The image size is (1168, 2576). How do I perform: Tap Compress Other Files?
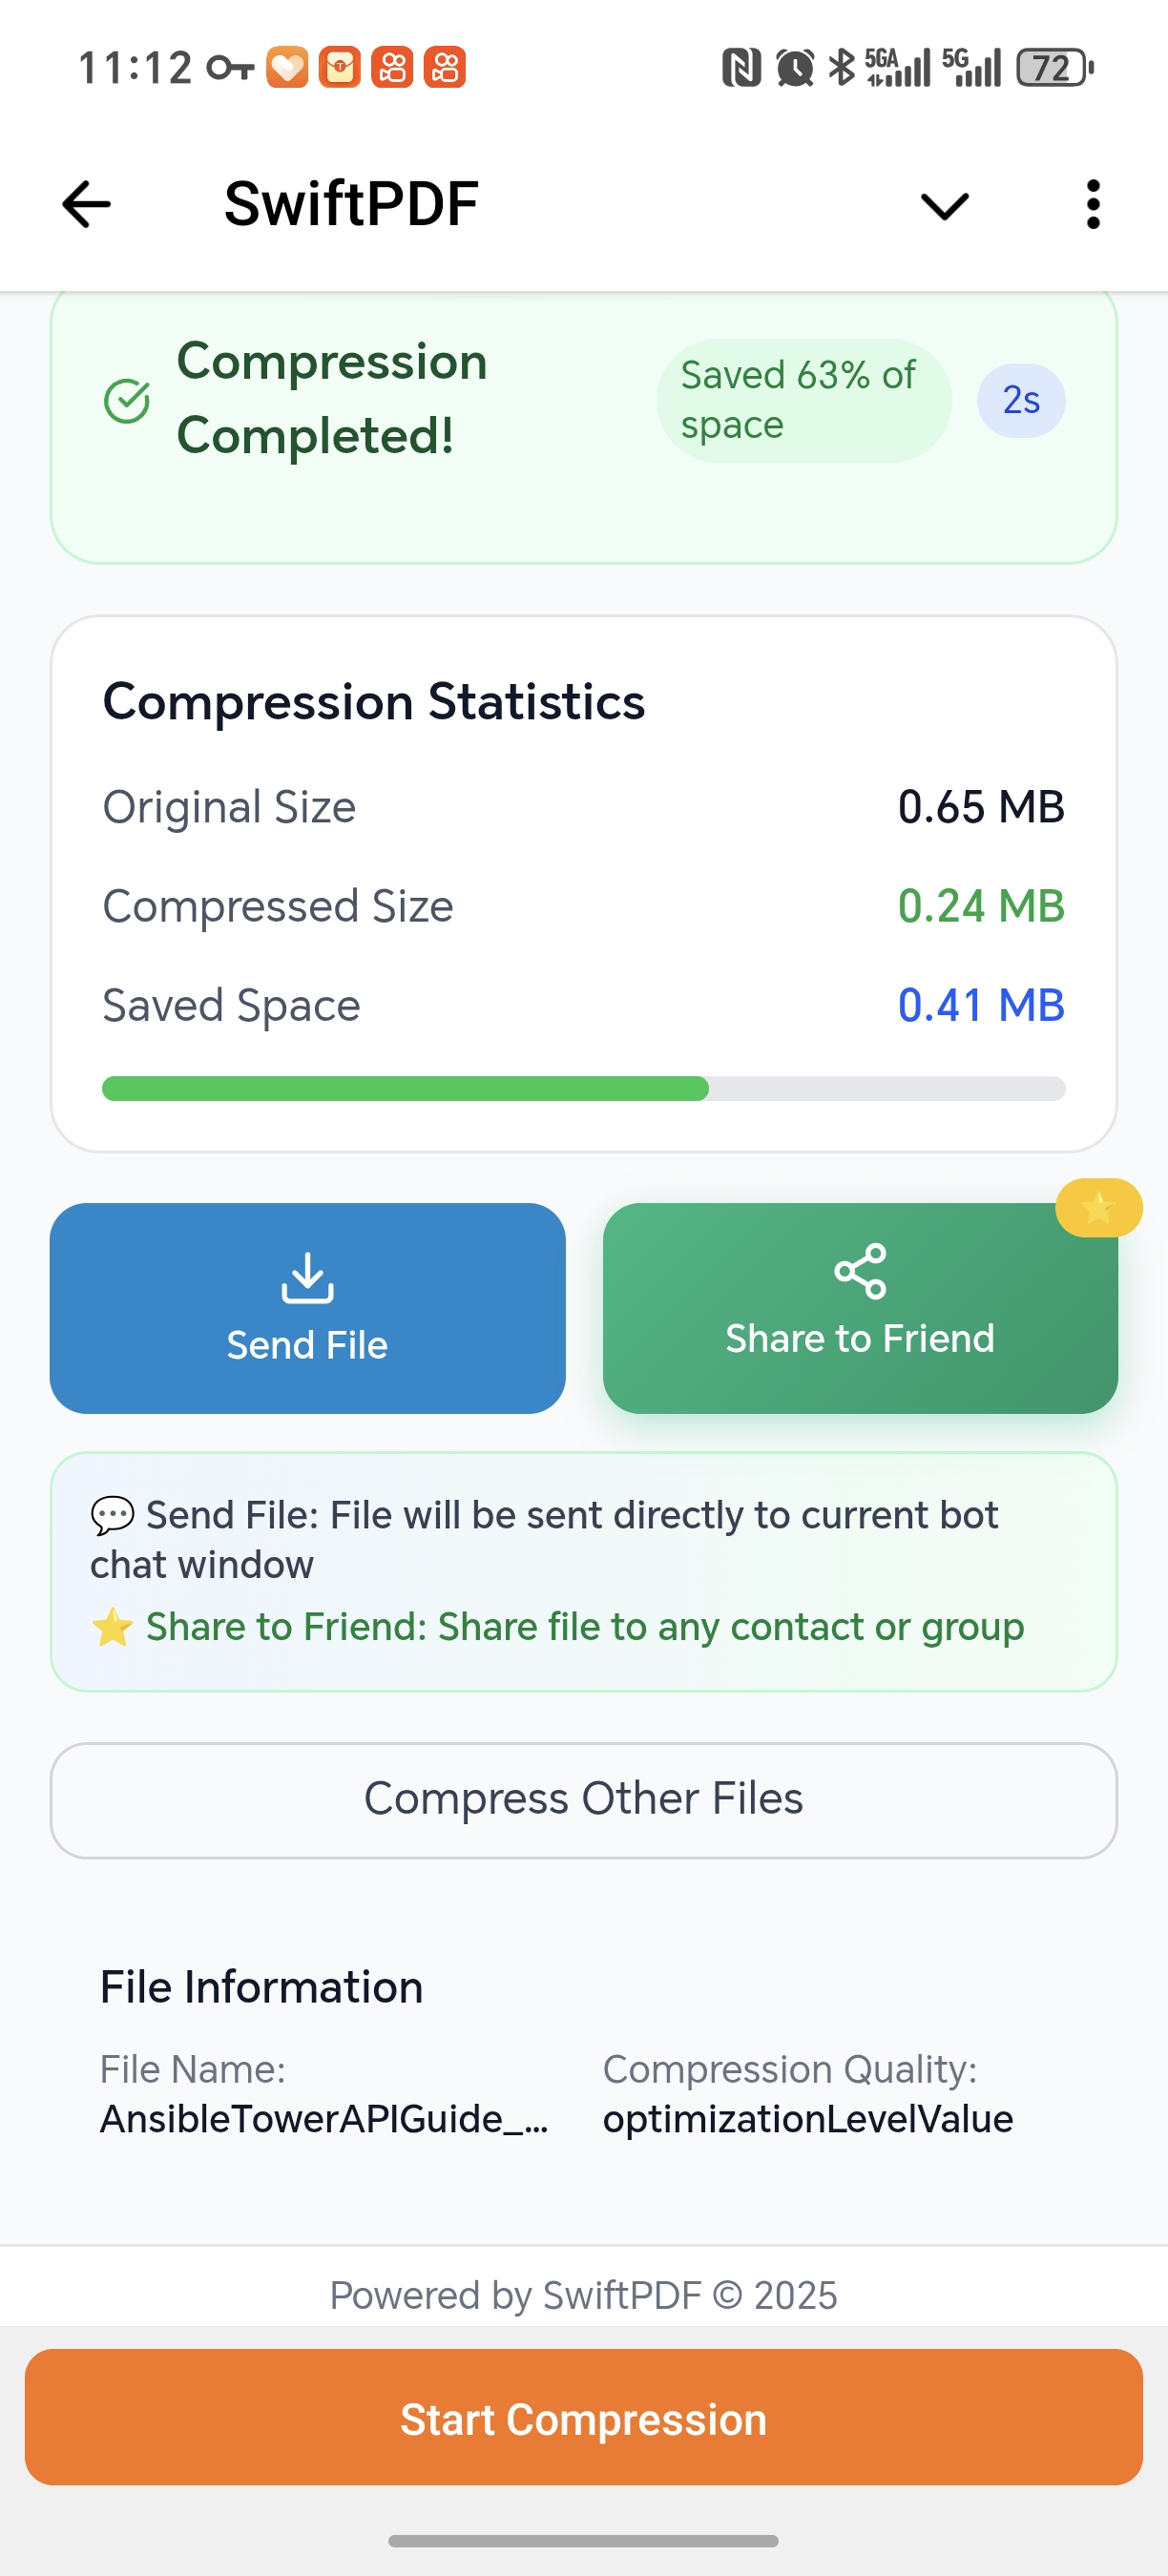[583, 1797]
